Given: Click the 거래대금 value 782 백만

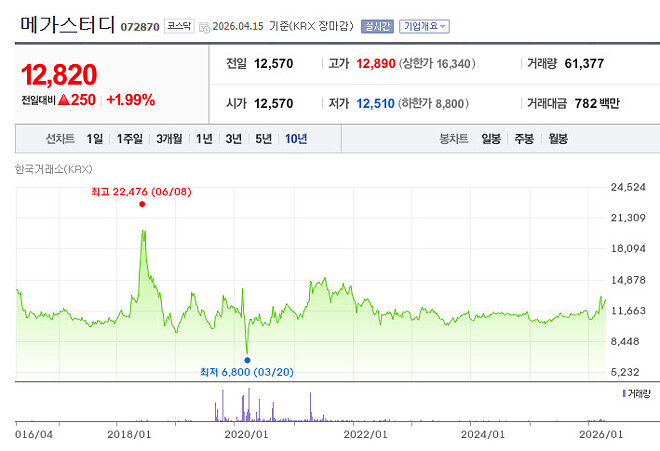Looking at the screenshot, I should pos(597,104).
